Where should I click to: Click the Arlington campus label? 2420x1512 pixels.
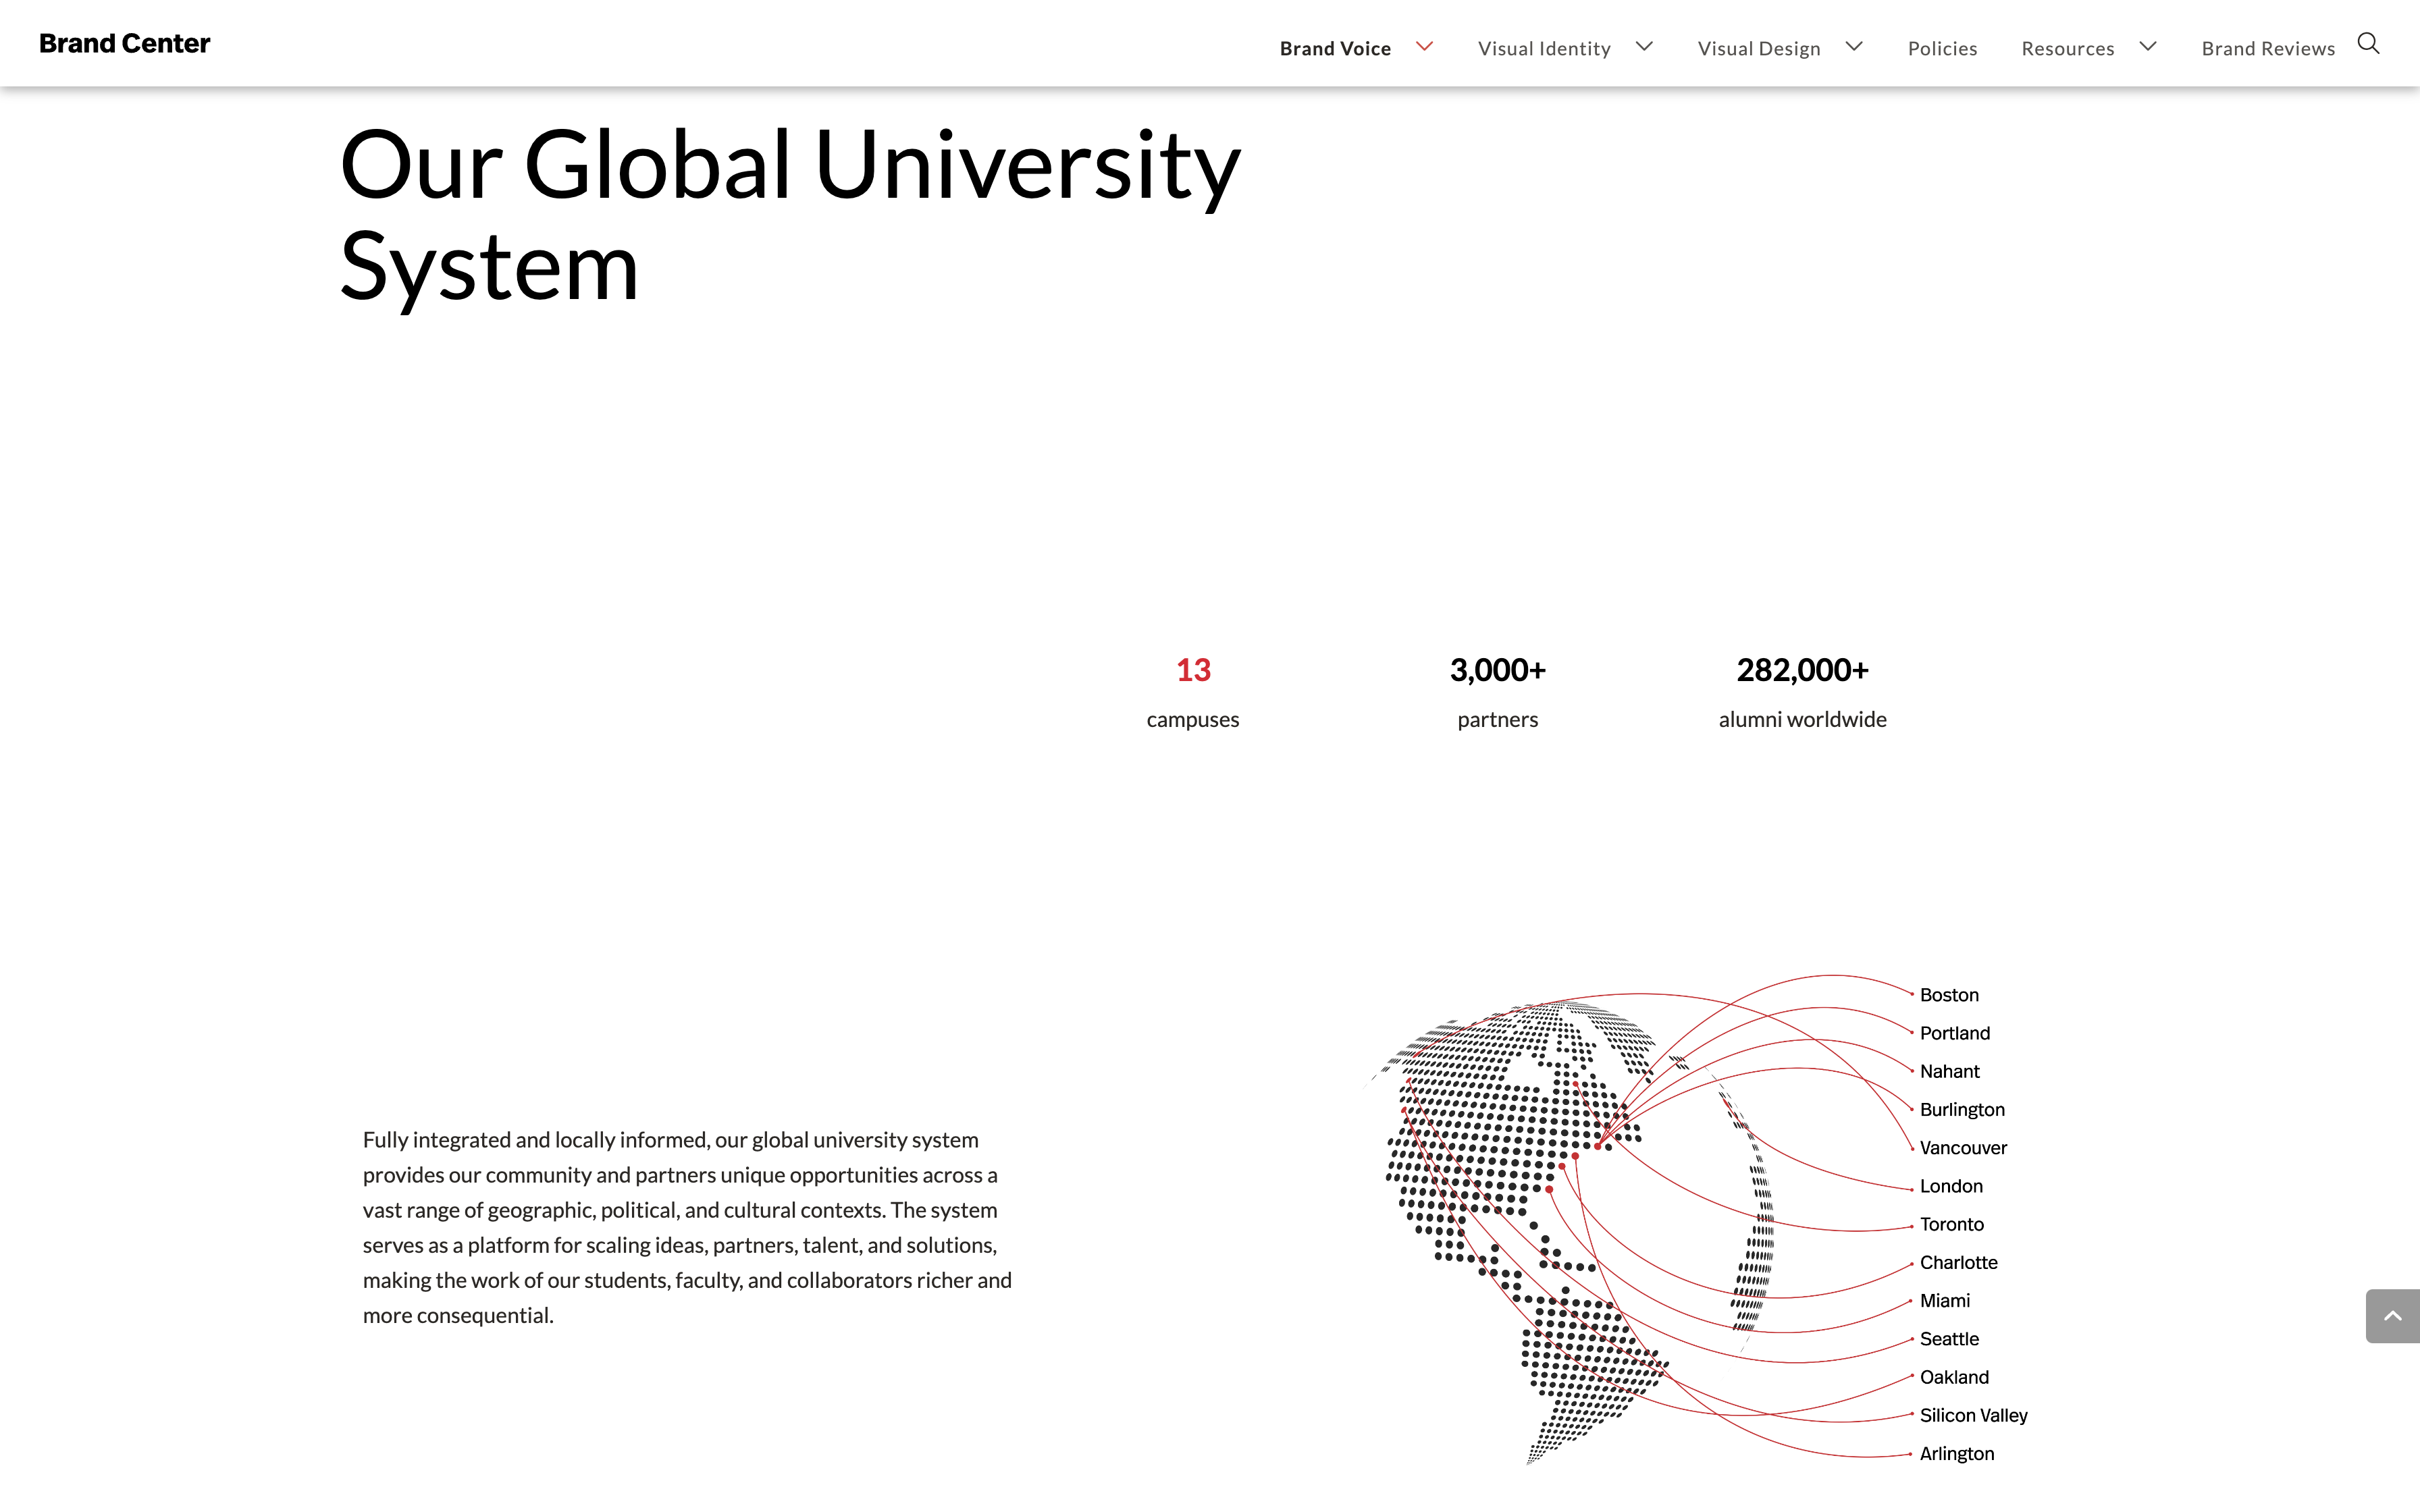[x=1956, y=1454]
